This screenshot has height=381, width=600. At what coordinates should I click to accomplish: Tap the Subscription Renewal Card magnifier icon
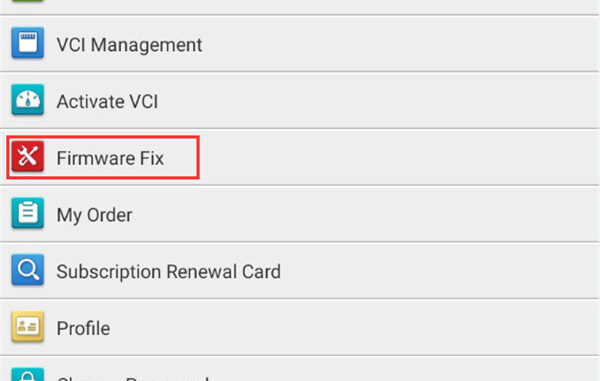(x=28, y=270)
